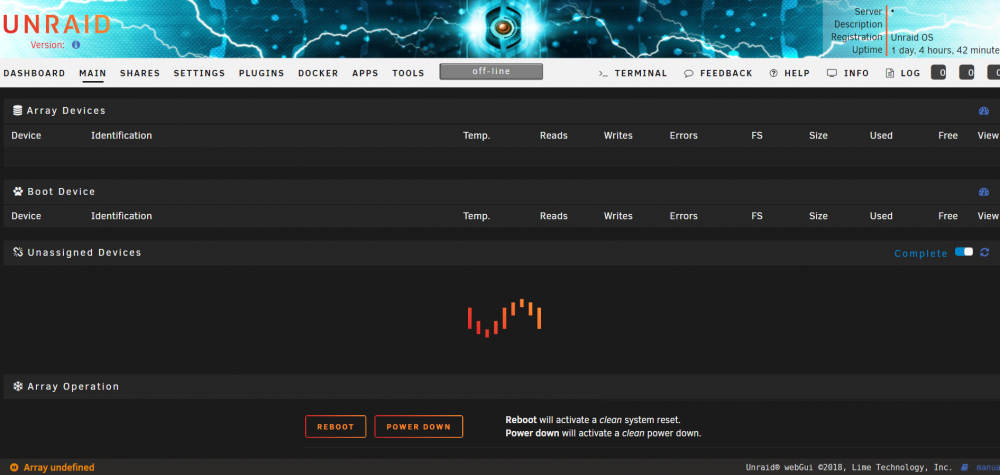Click Array Devices Identification column header
This screenshot has width=1000, height=475.
[x=121, y=135]
